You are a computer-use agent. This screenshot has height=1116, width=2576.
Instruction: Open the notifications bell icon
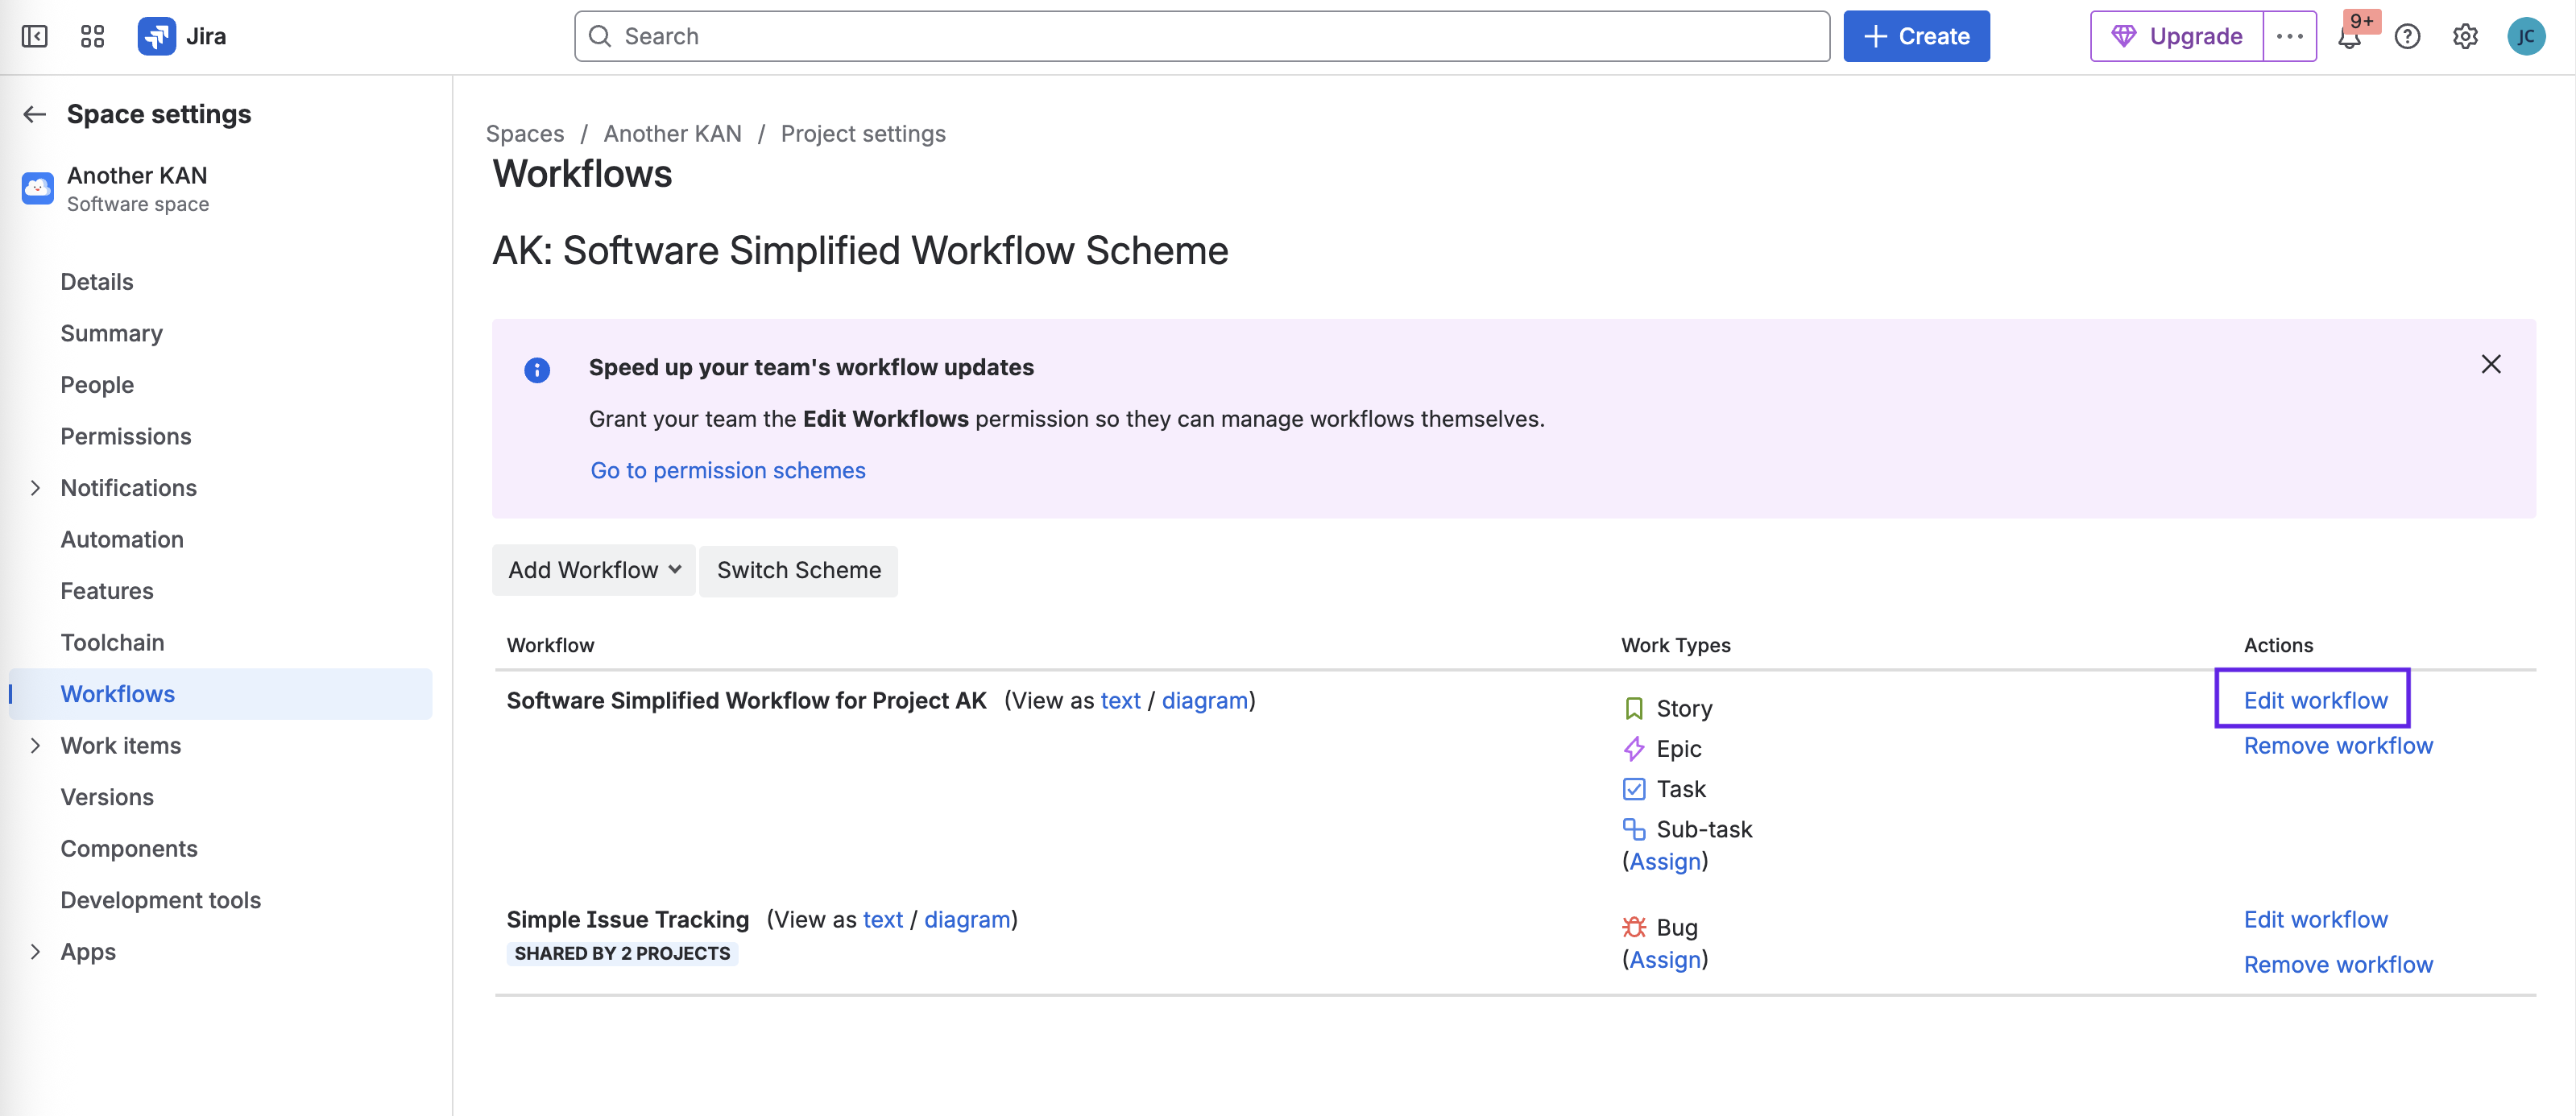[2349, 38]
